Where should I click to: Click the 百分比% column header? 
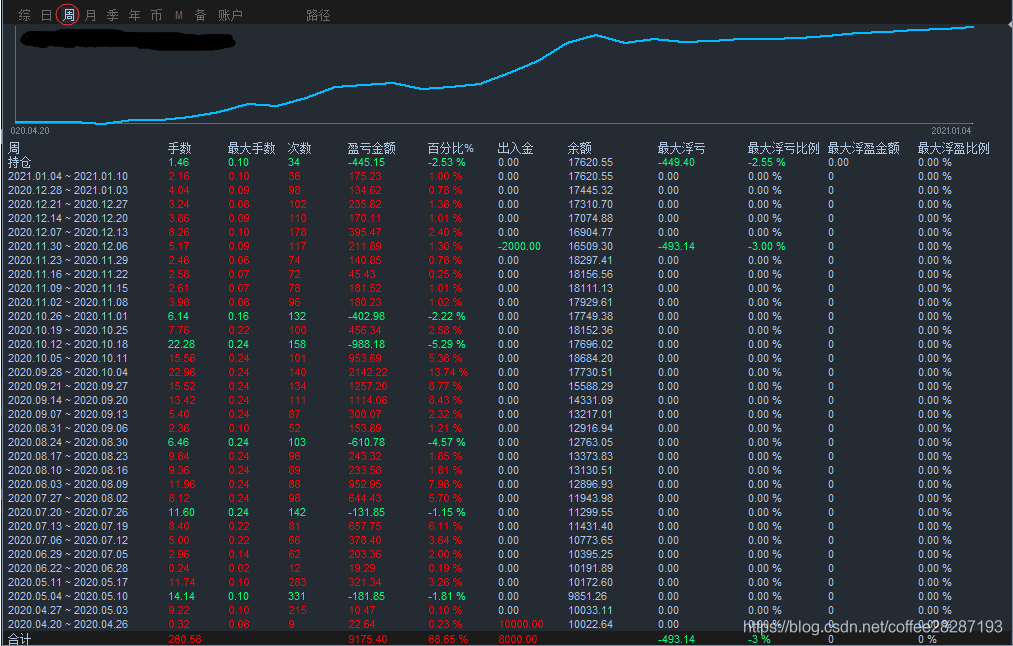451,149
